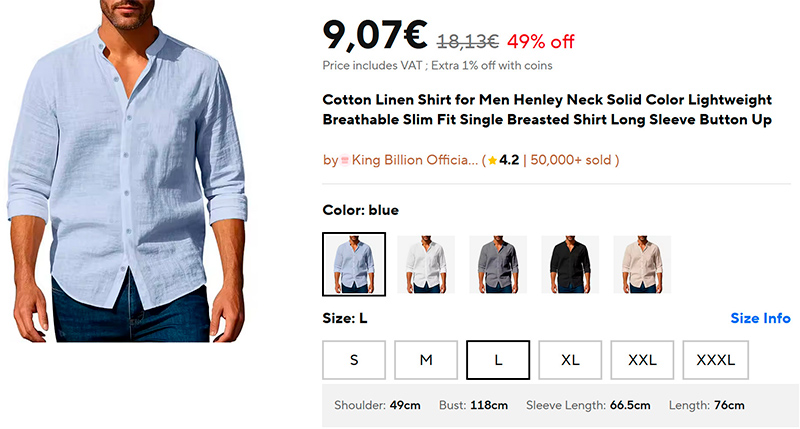
Task: Choose size M
Action: (426, 360)
